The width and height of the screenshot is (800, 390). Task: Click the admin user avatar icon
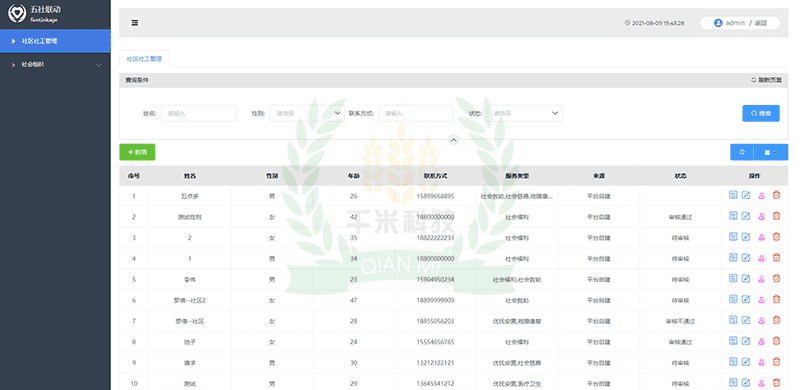pos(718,23)
